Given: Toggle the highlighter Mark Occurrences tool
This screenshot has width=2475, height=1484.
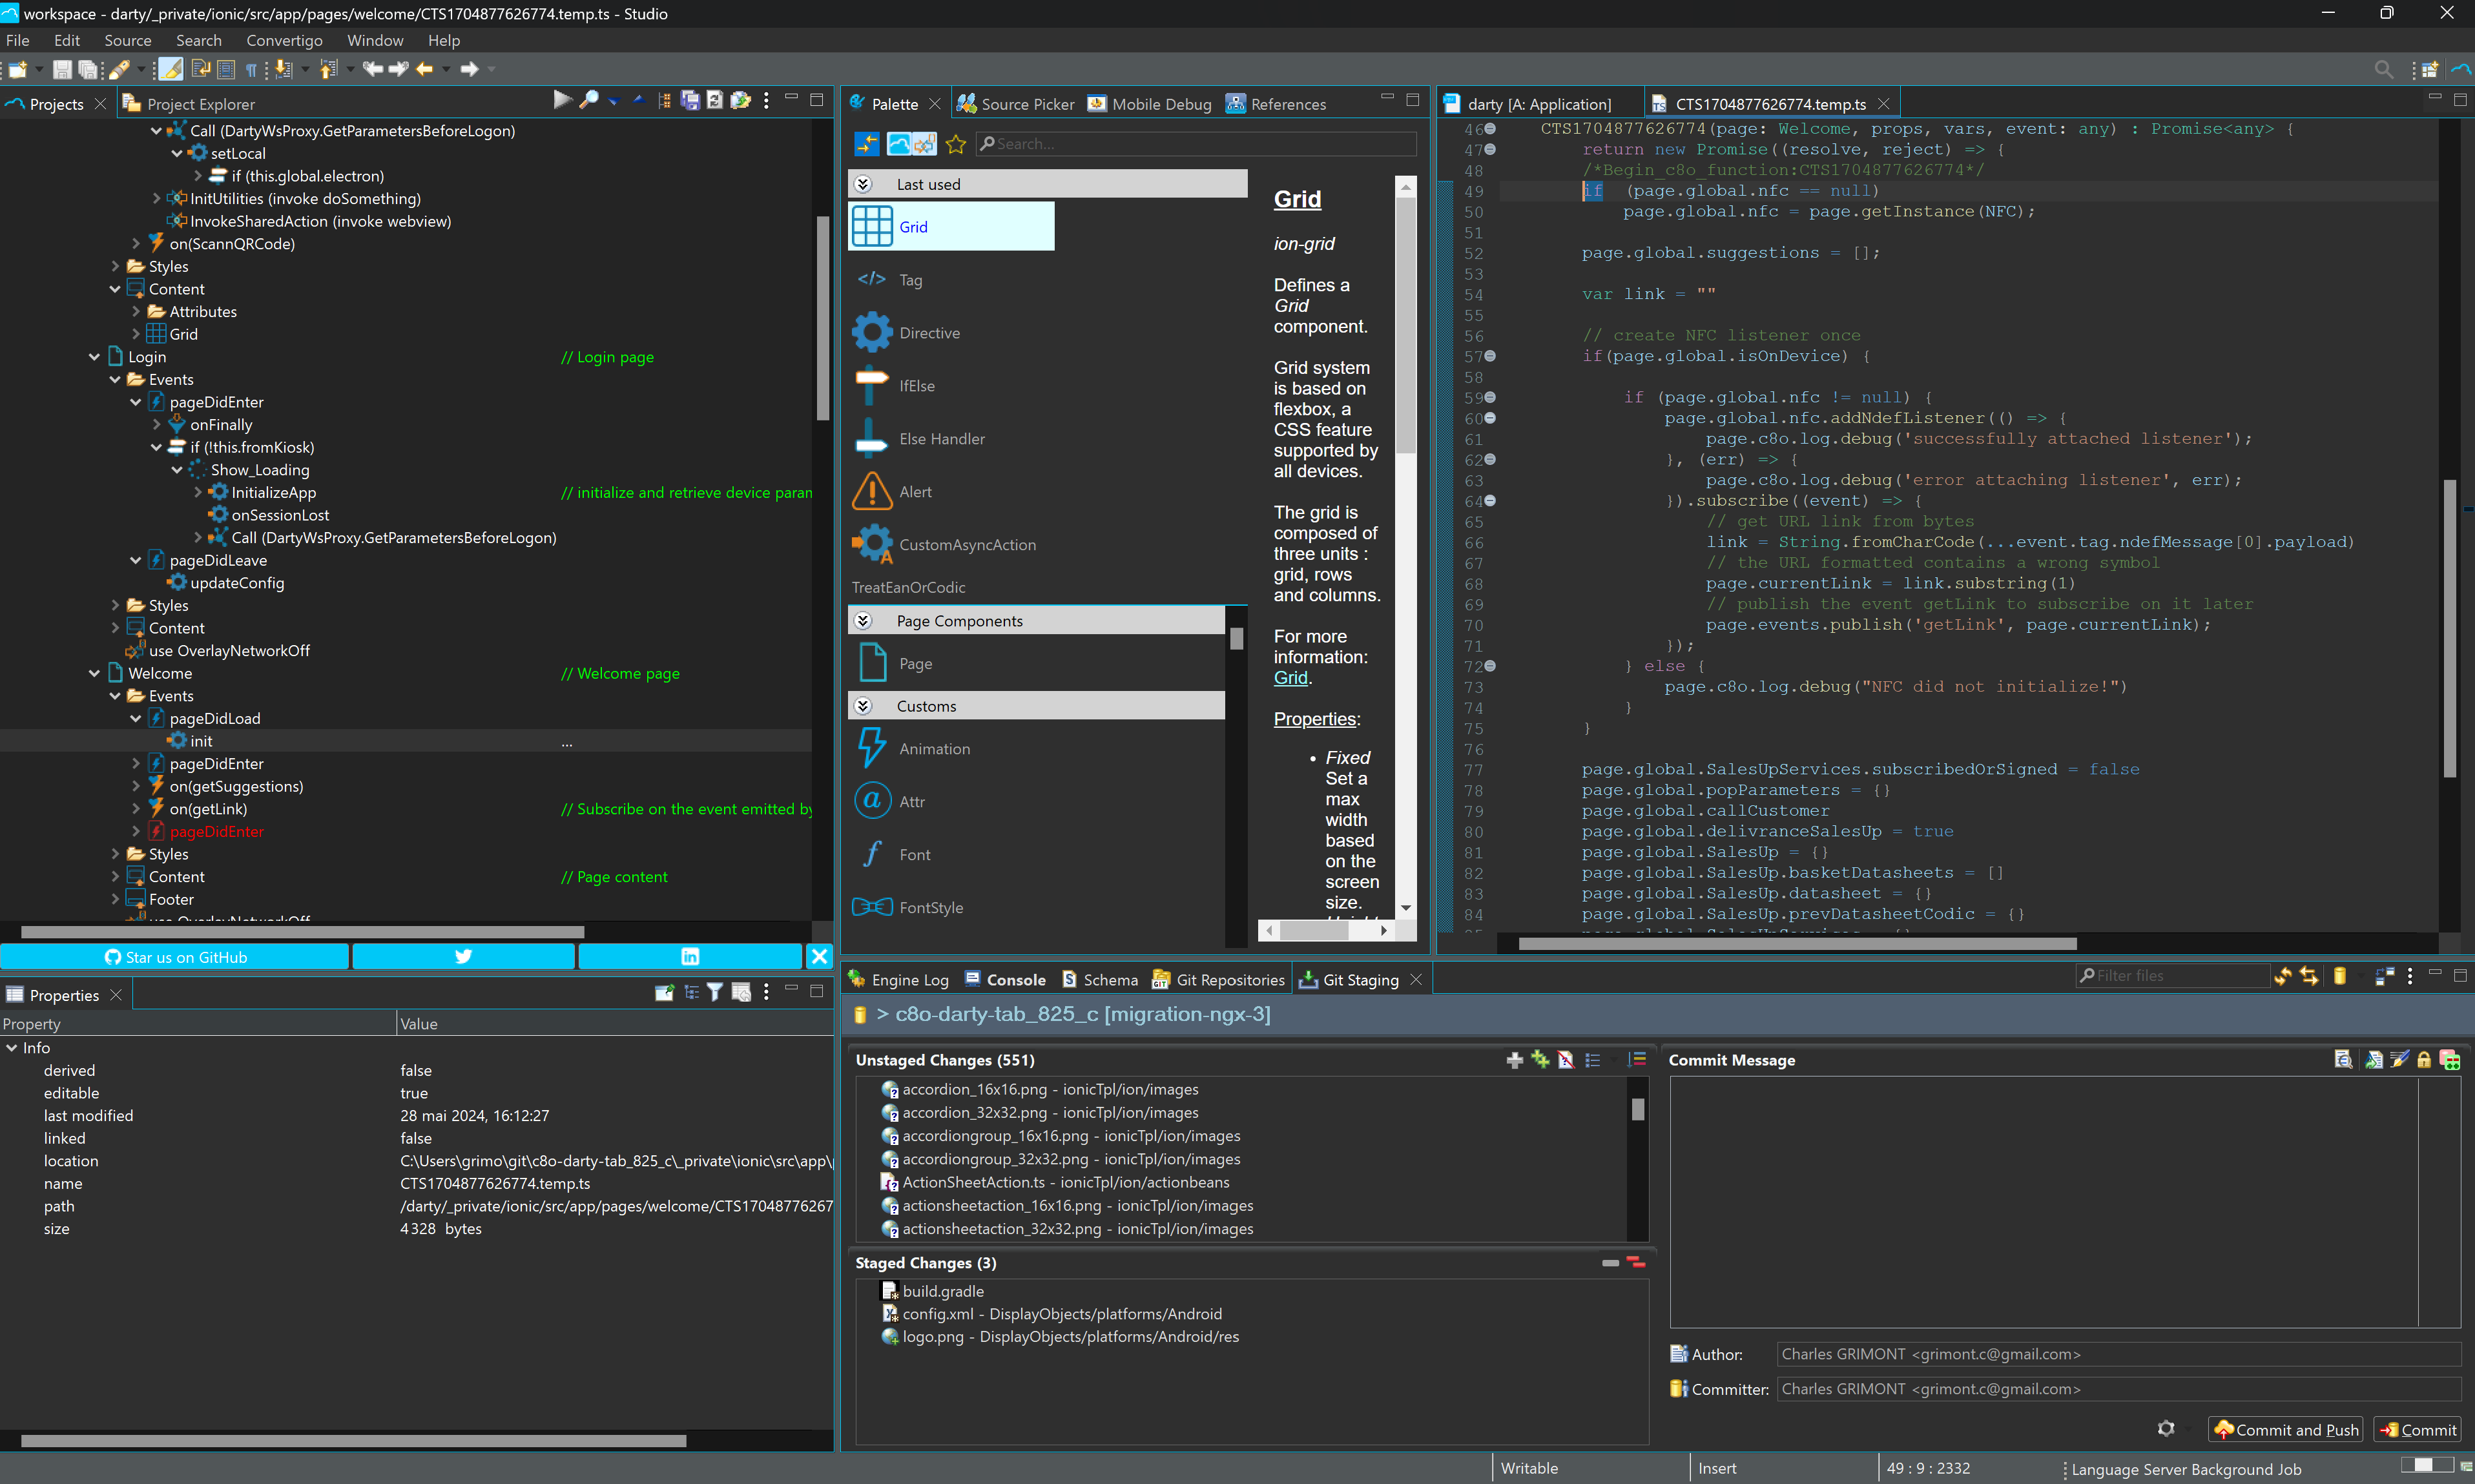Looking at the screenshot, I should point(171,69).
